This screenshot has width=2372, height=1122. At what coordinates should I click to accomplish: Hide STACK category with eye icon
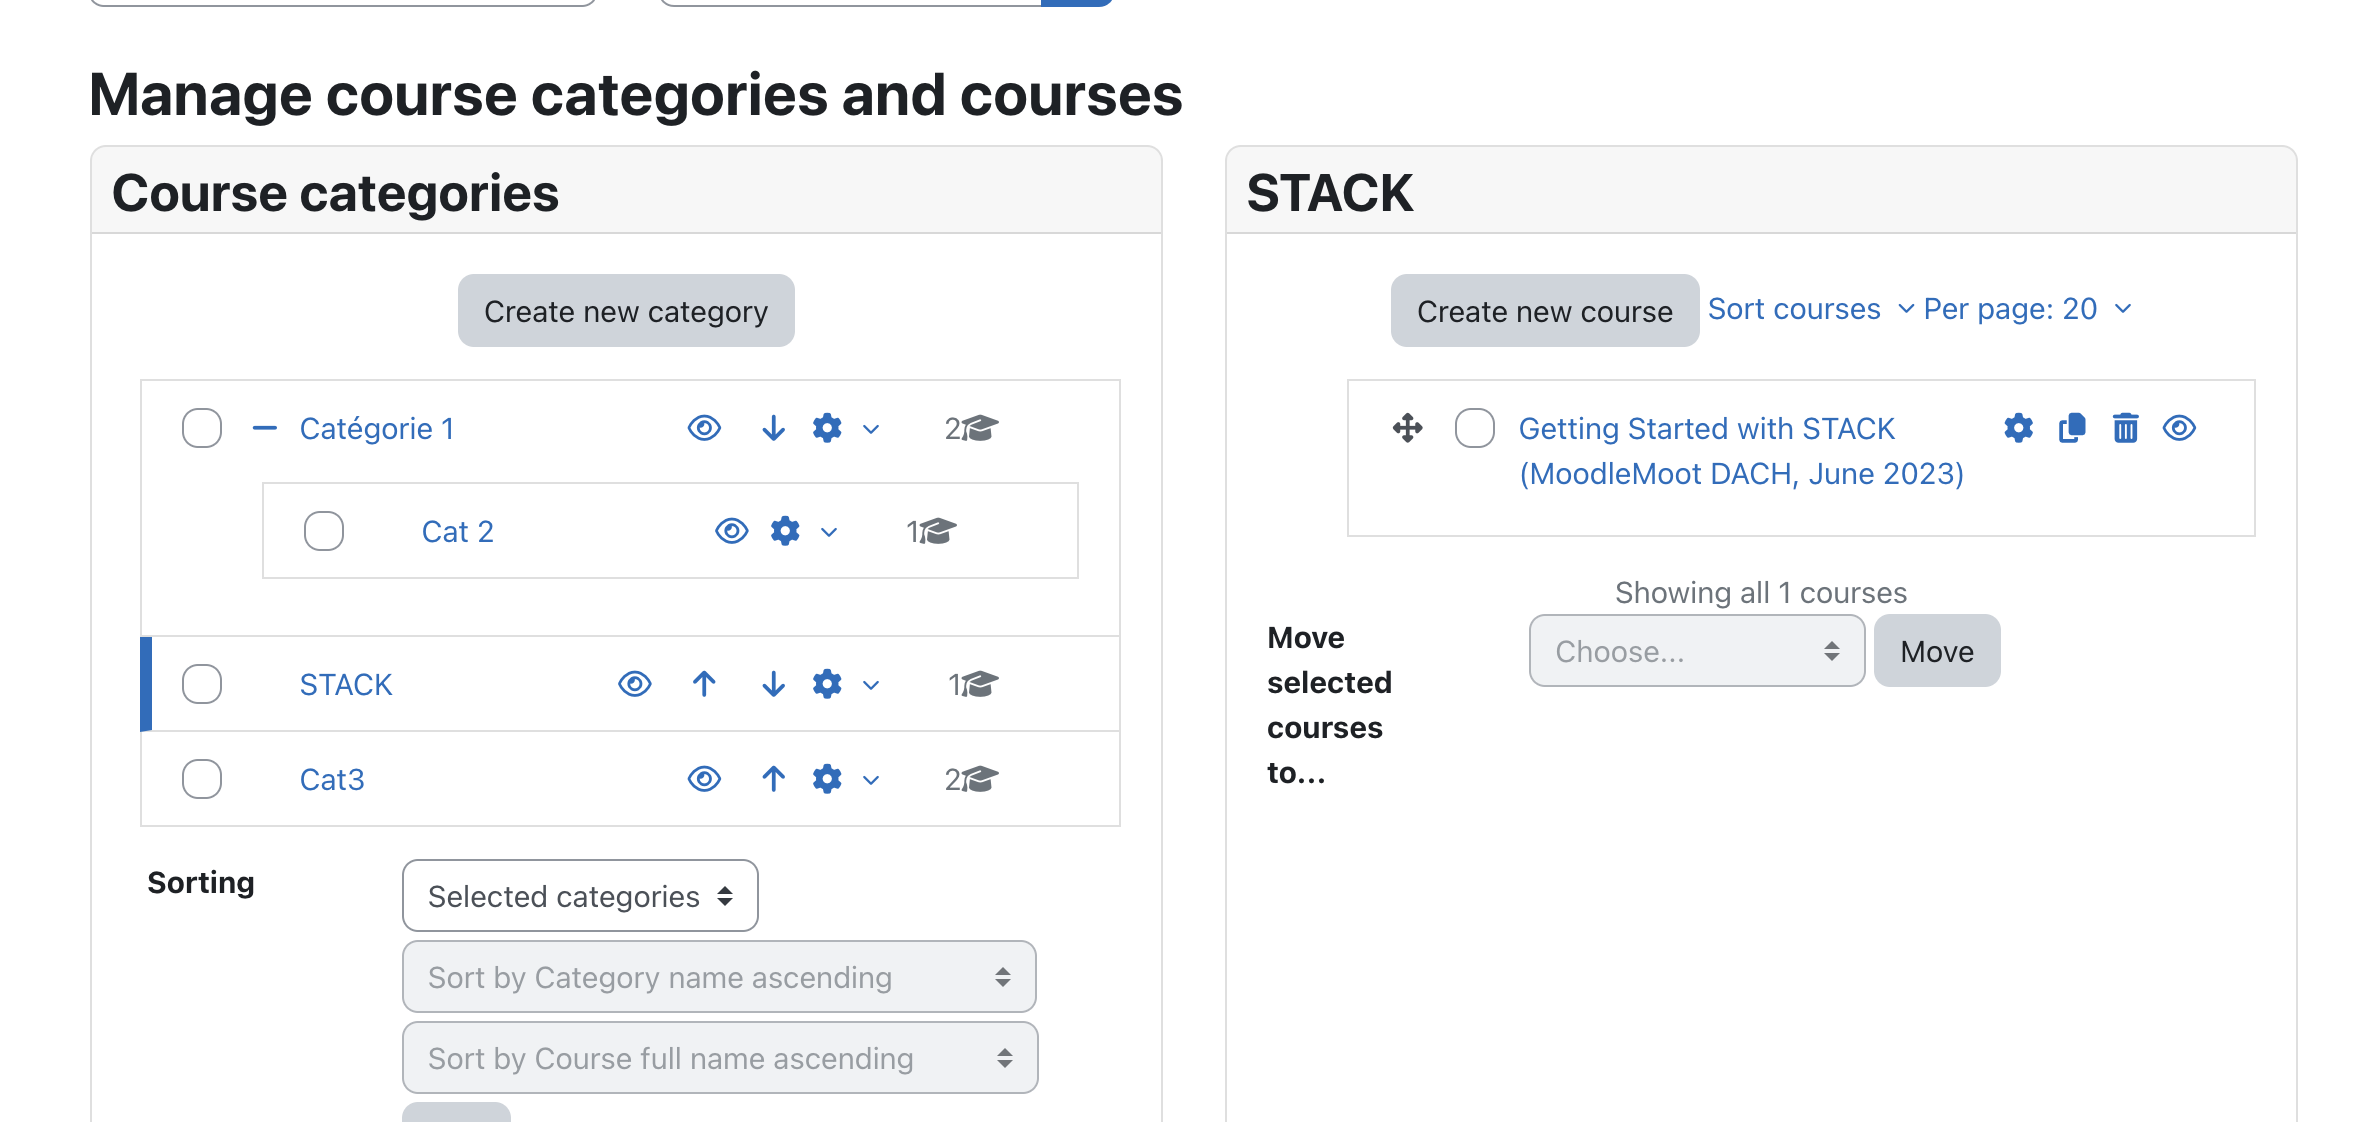tap(634, 684)
